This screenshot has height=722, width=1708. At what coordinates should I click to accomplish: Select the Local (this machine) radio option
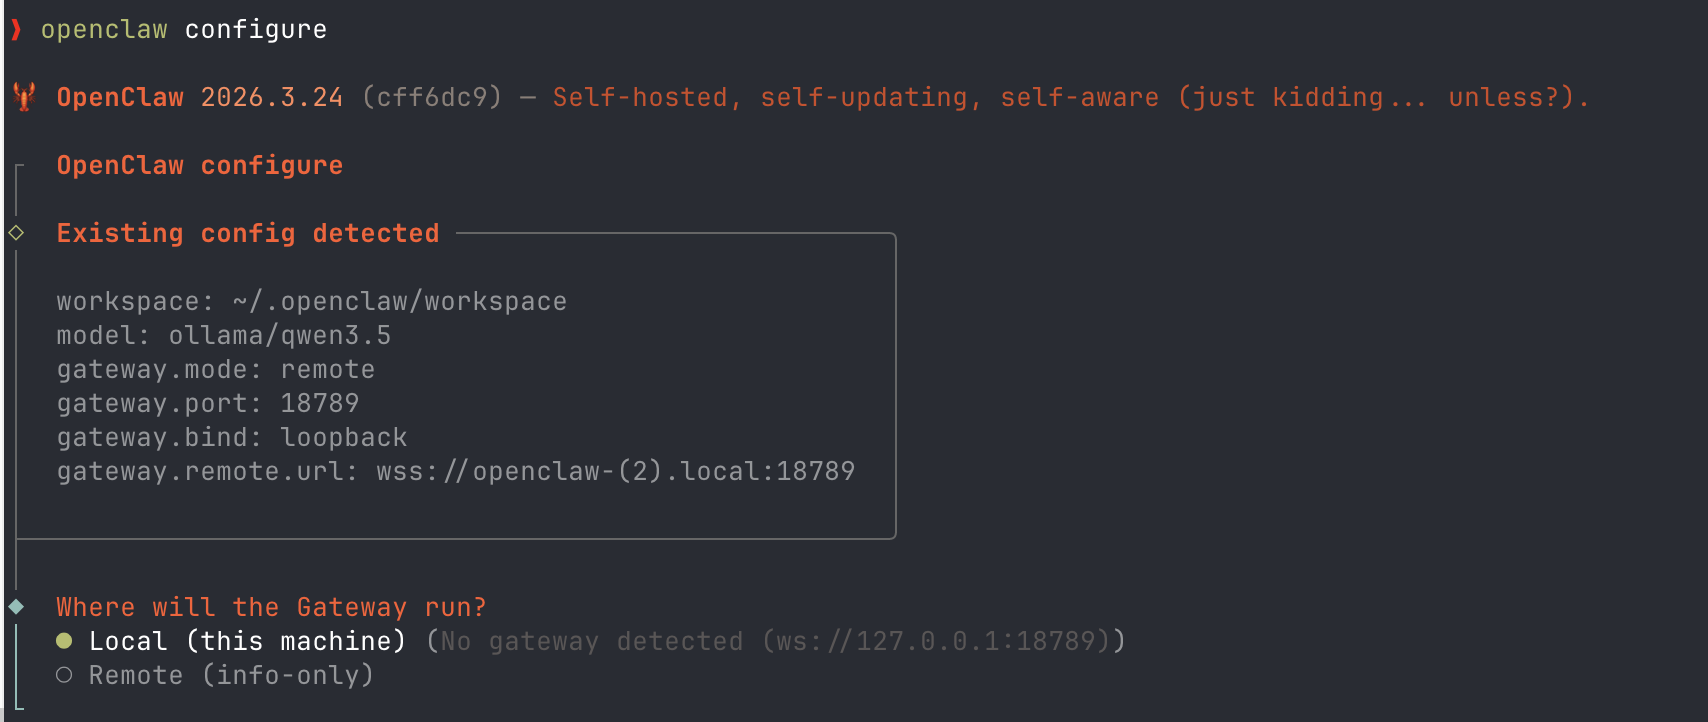(64, 641)
